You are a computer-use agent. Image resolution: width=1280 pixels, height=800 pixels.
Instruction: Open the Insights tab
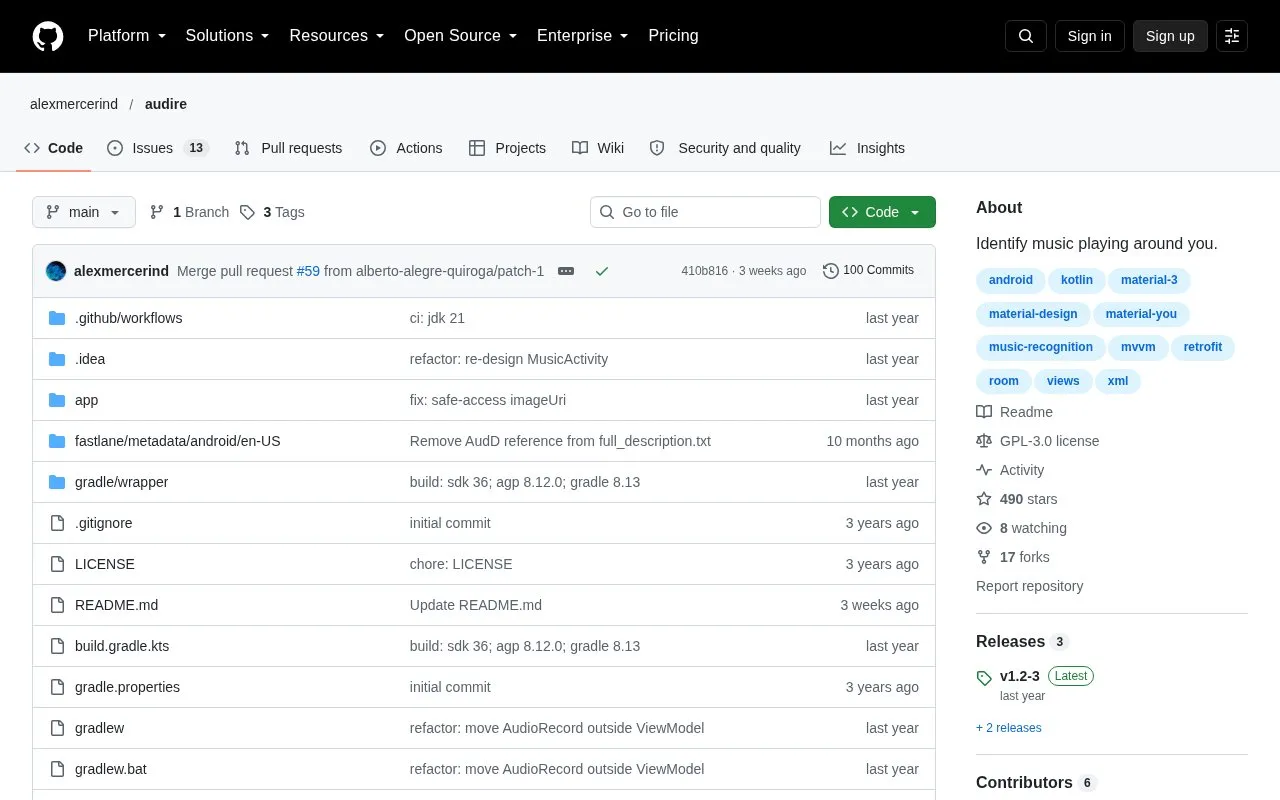pos(867,148)
